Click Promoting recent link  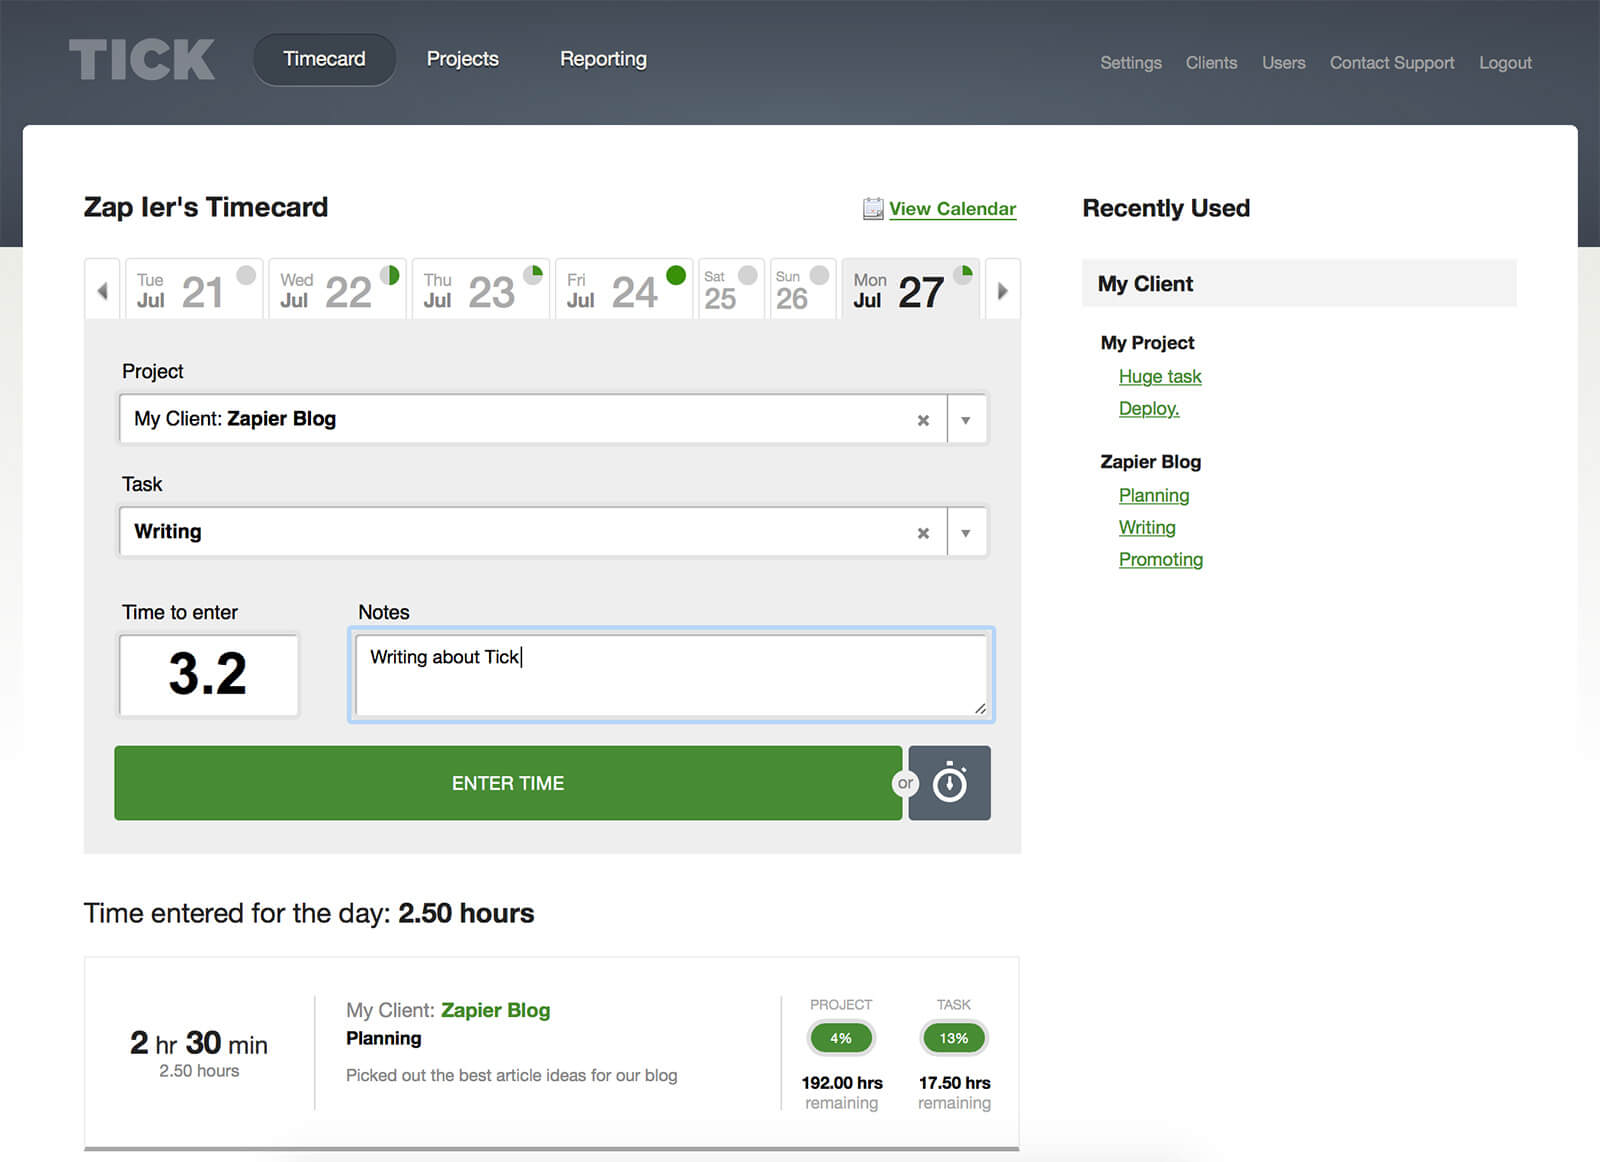point(1161,560)
